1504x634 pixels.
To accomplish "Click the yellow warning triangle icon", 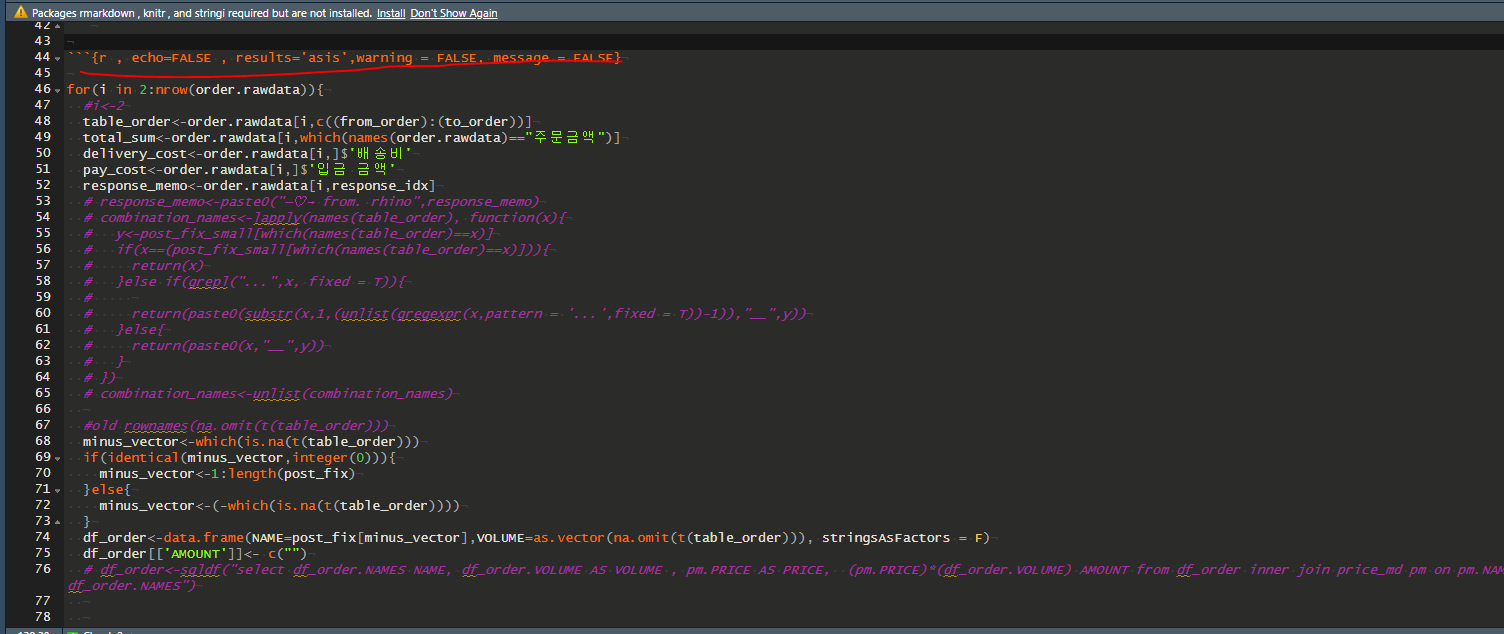I will pos(20,13).
